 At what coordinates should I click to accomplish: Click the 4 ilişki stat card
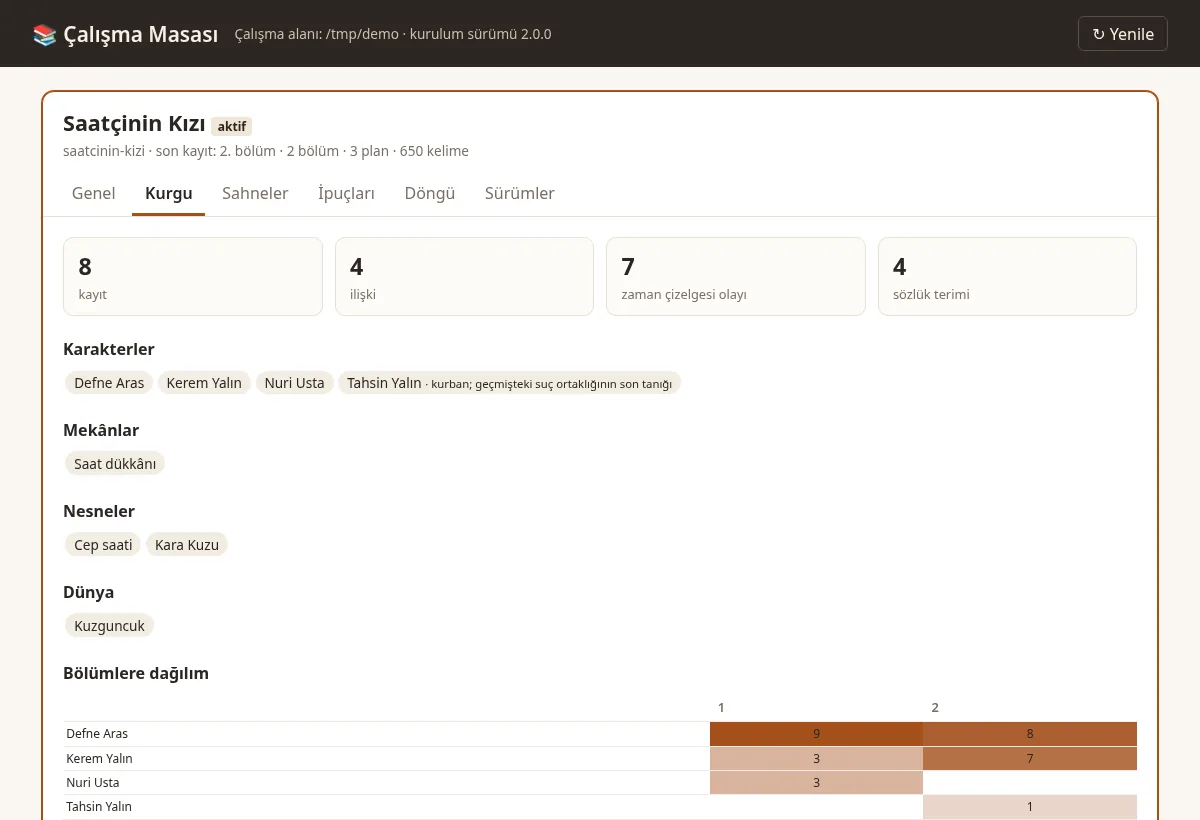tap(464, 276)
